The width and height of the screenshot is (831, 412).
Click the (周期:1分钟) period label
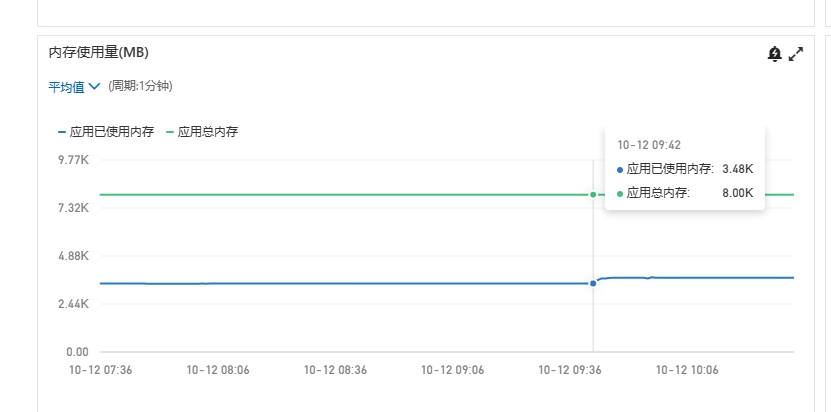point(140,86)
